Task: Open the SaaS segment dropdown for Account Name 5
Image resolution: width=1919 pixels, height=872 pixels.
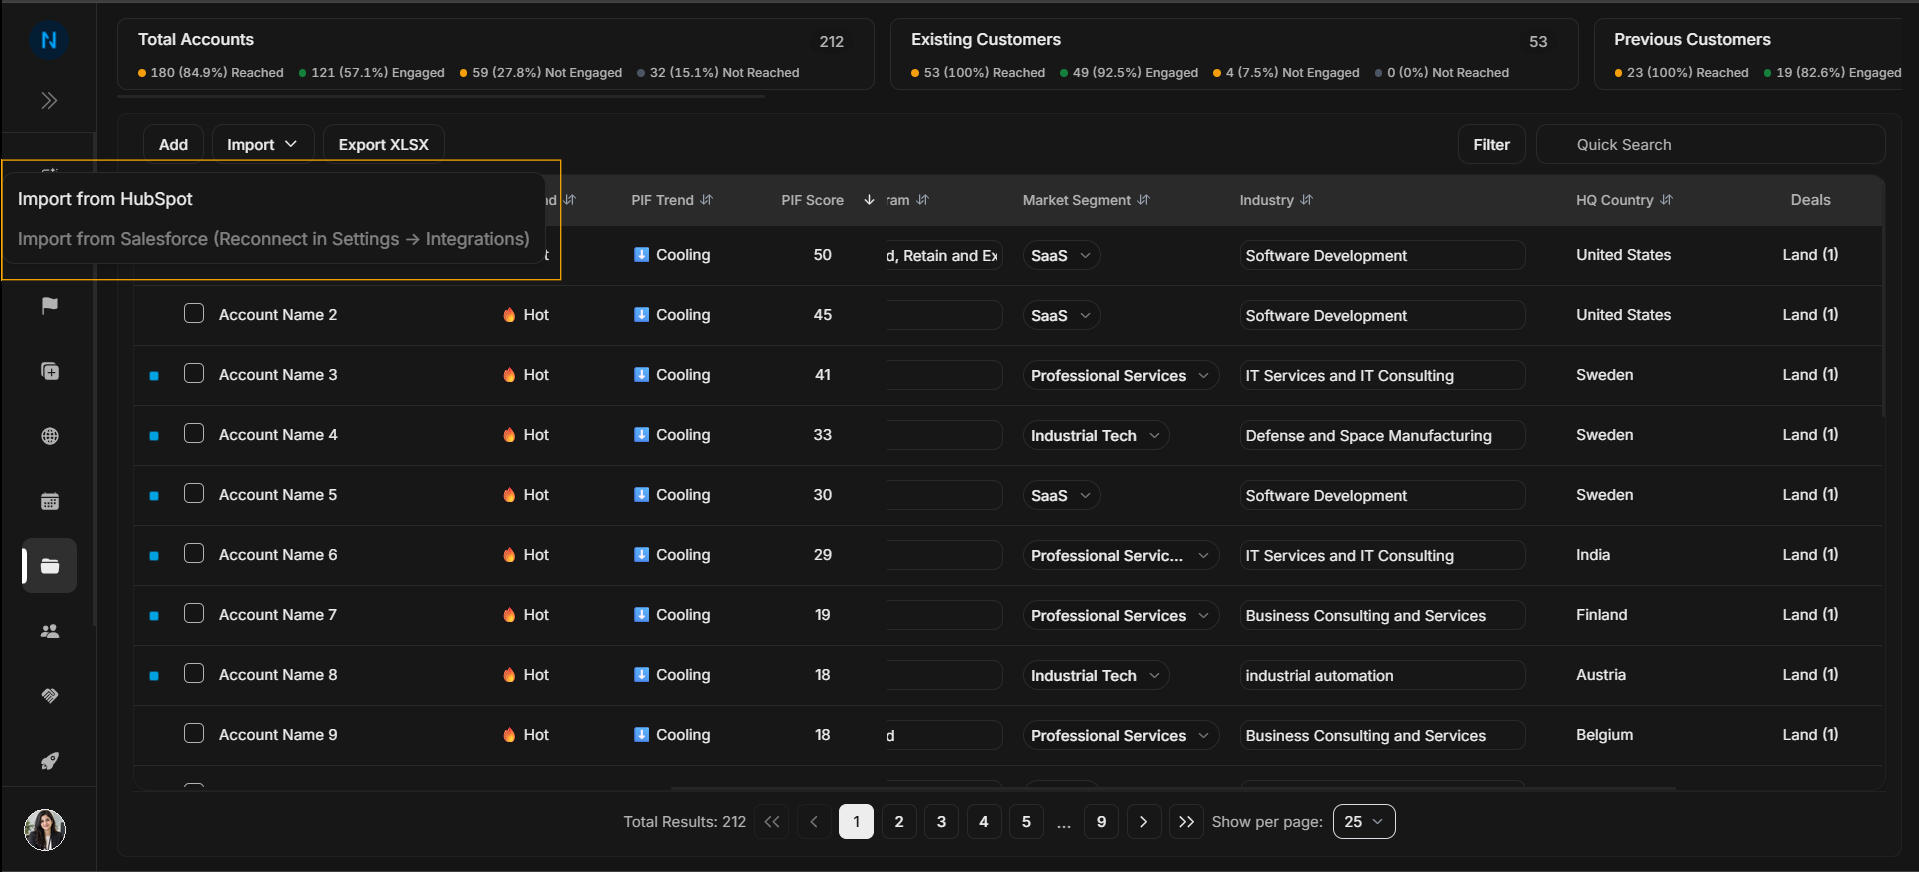Action: (x=1061, y=495)
